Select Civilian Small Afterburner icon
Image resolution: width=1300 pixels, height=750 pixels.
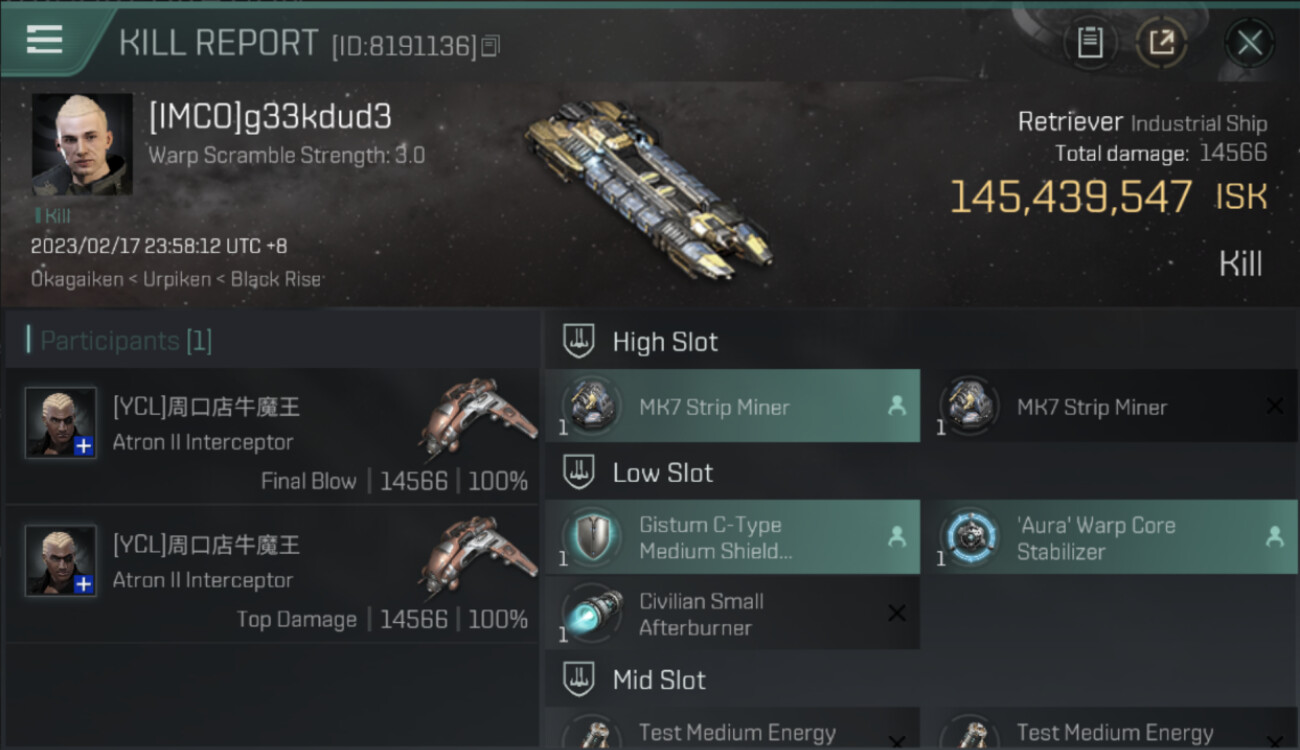591,613
